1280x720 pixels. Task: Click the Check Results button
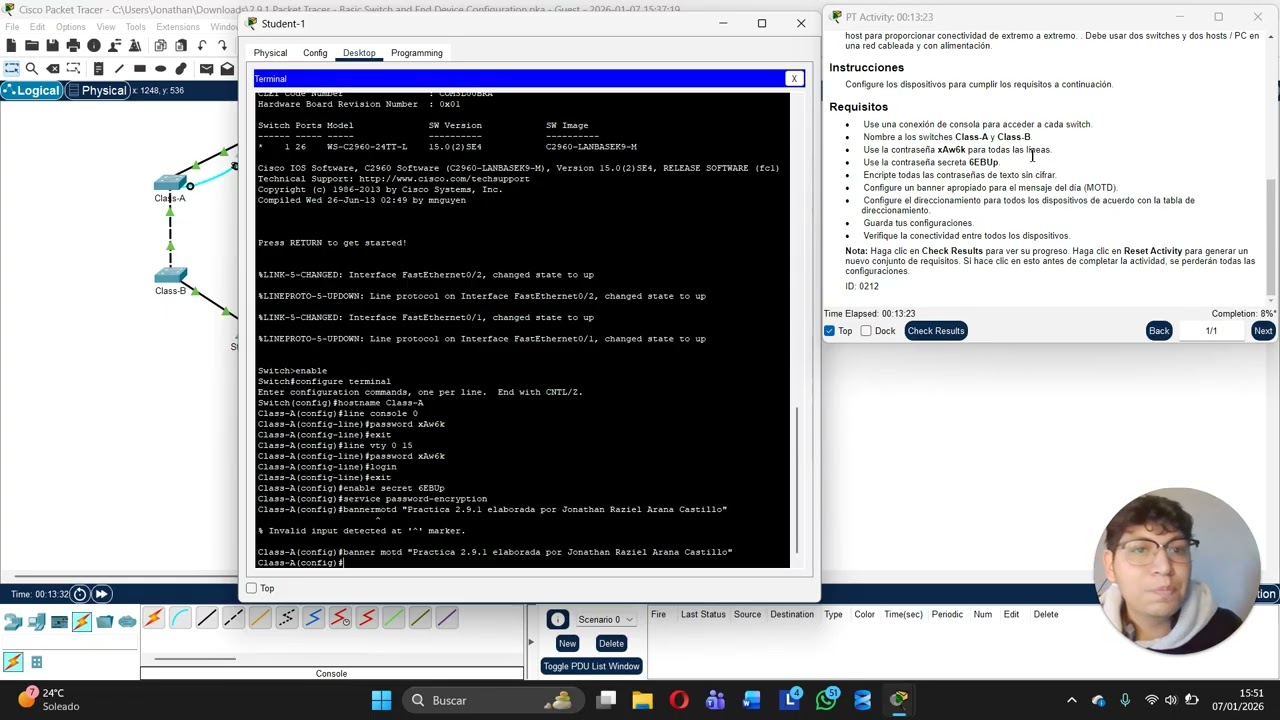click(936, 331)
